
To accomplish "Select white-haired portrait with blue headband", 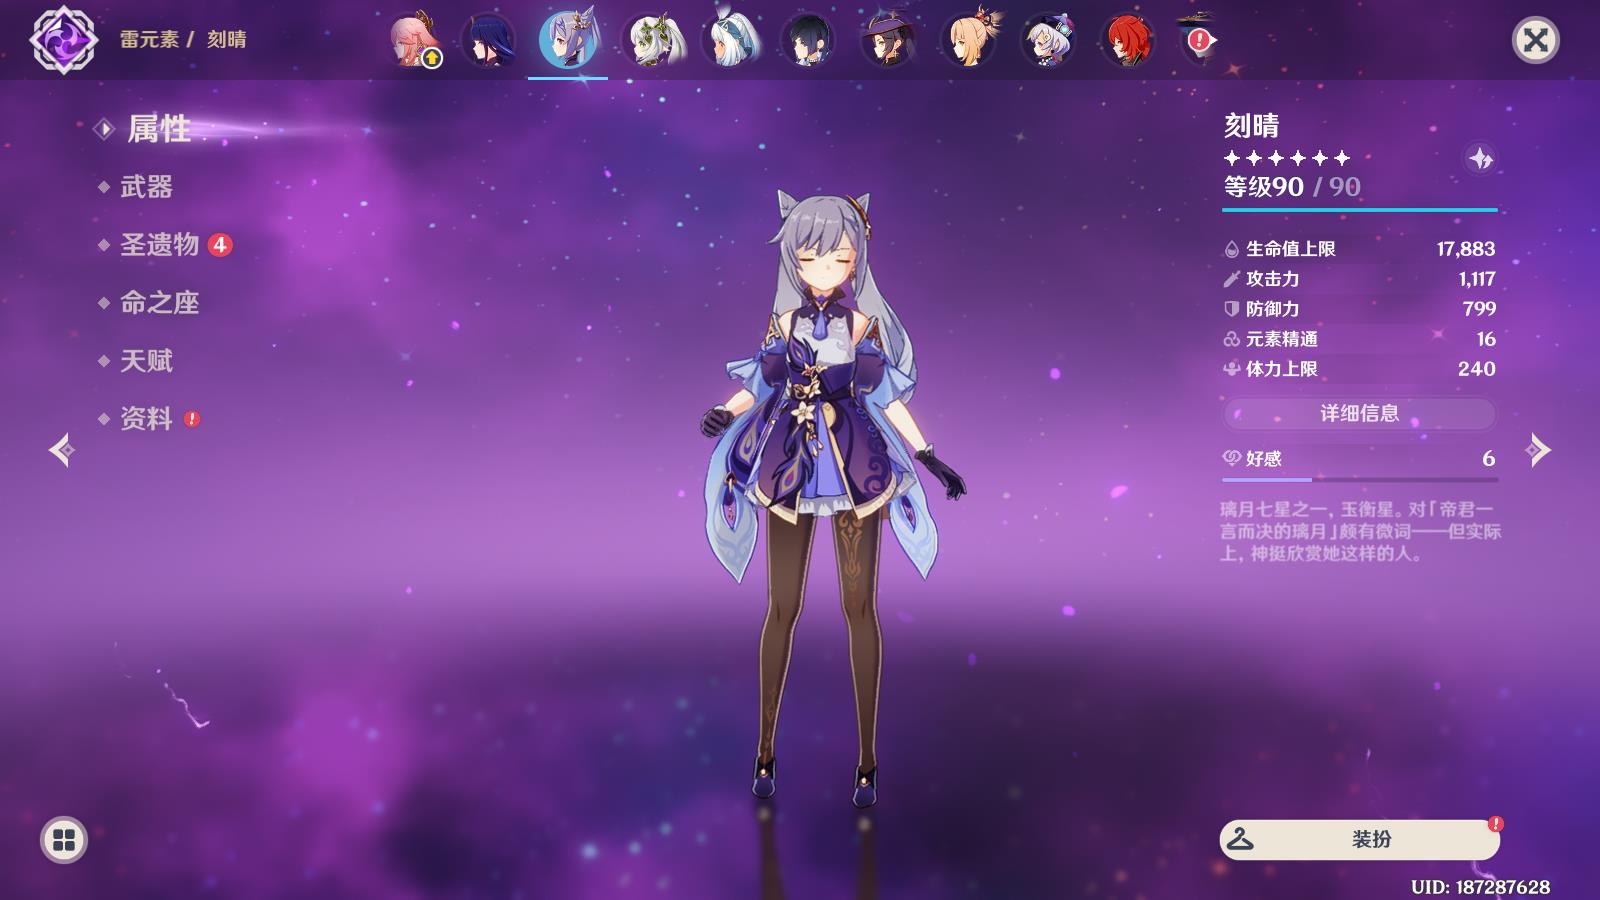I will point(730,40).
